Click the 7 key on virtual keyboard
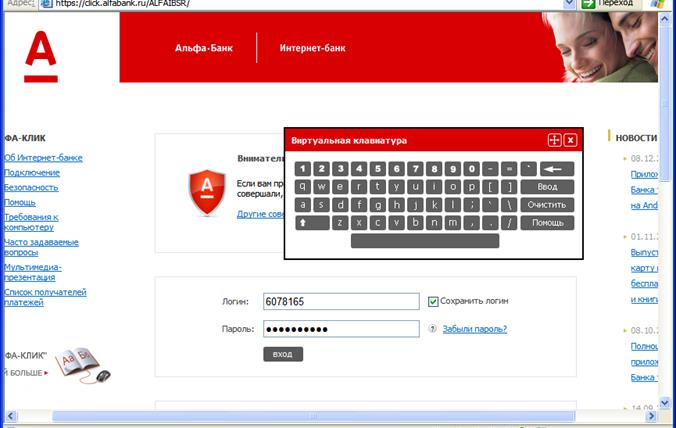Viewport: 676px width, 428px height. pyautogui.click(x=416, y=169)
